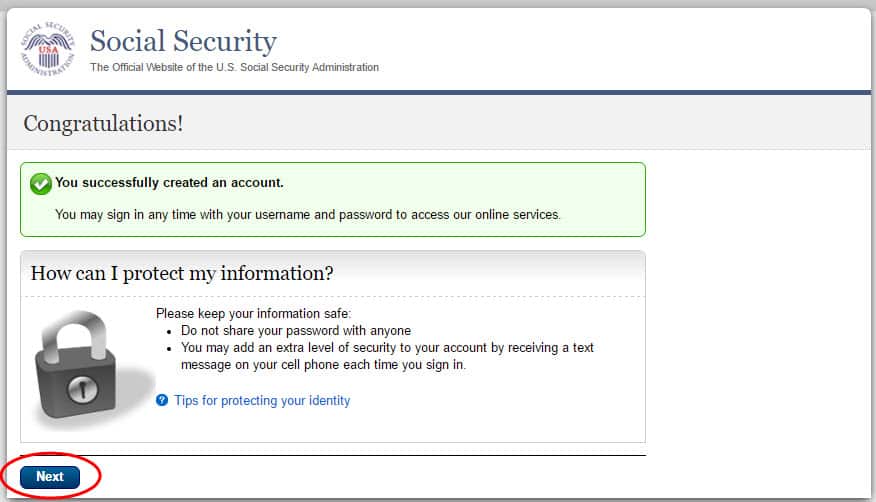Click the dark blue header divider bar
This screenshot has width=876, height=502.
438,93
